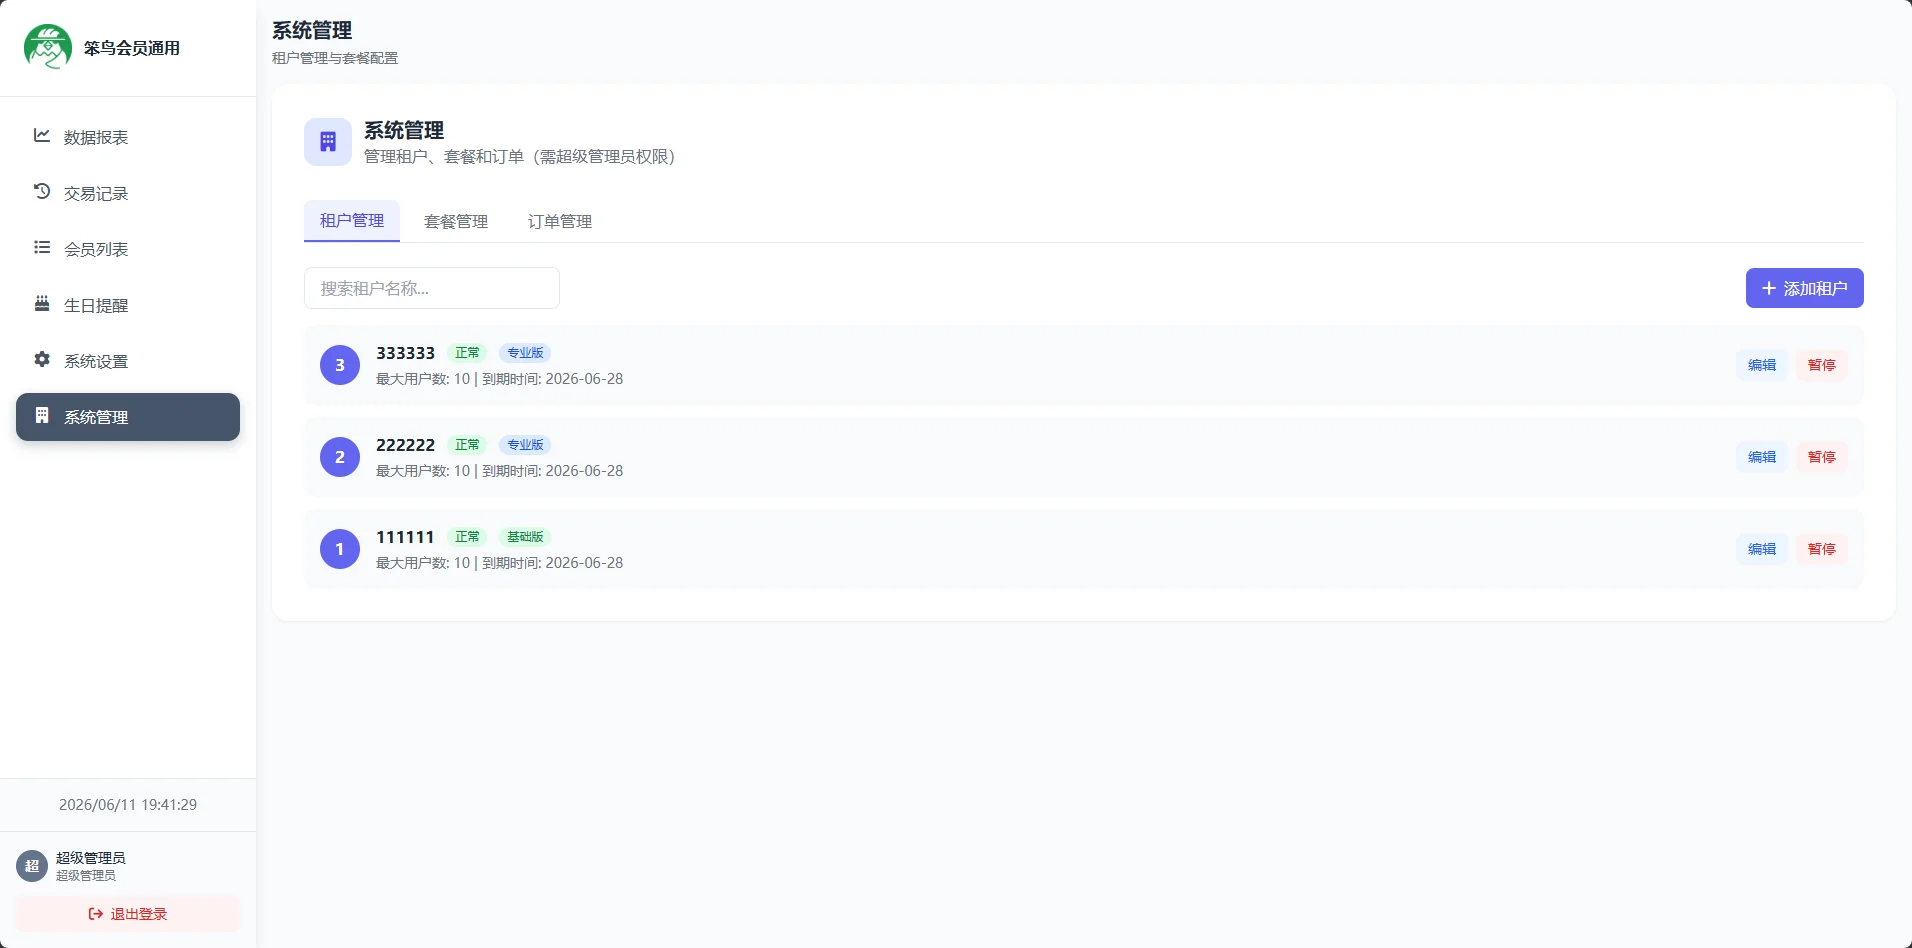Click tenant name 111111
Image resolution: width=1912 pixels, height=948 pixels.
point(405,537)
